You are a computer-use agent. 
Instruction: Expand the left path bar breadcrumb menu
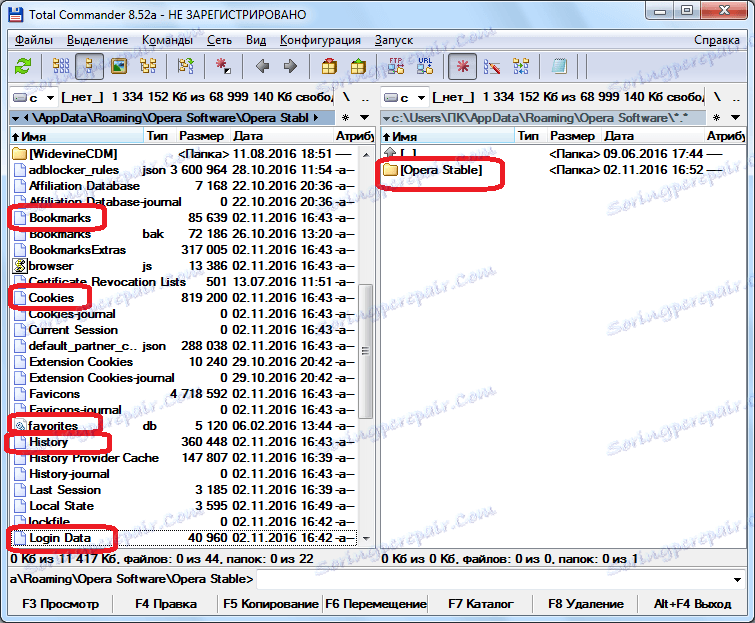tap(15, 118)
